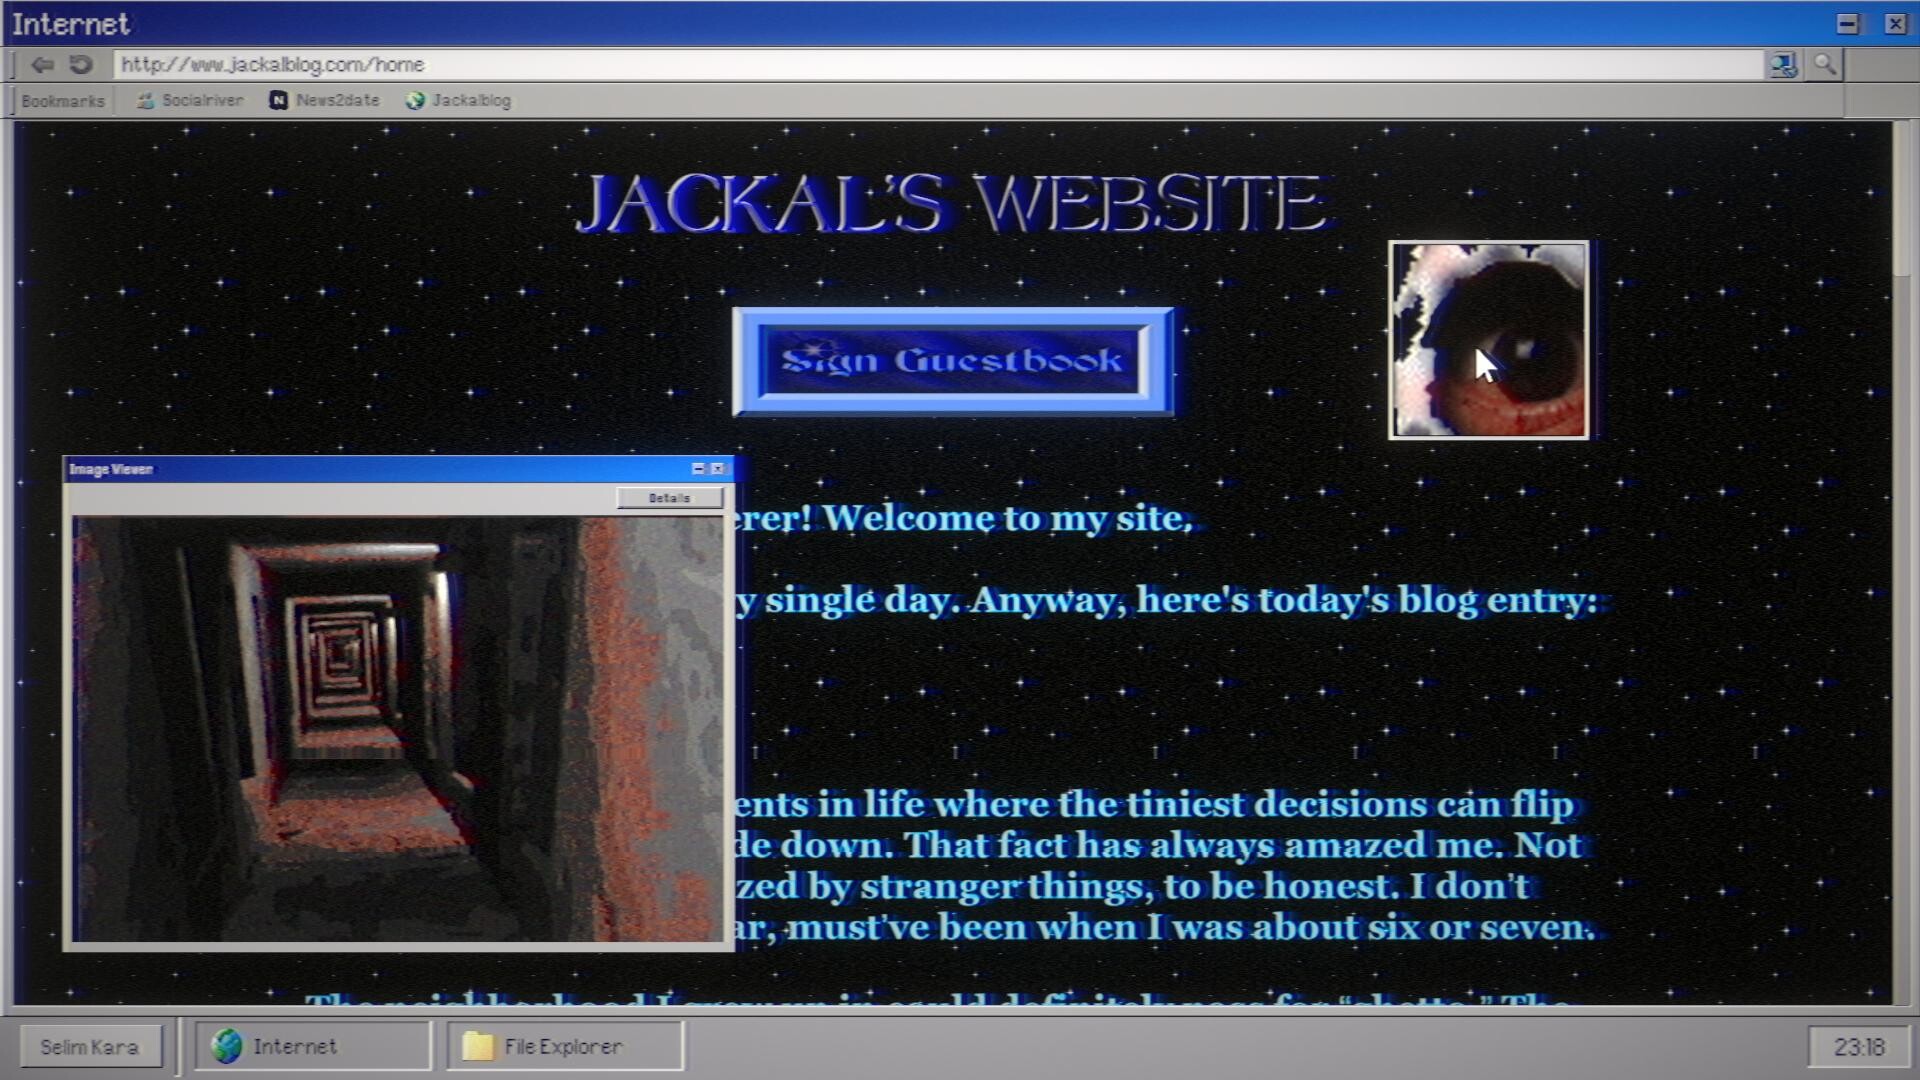Viewport: 1920px width, 1080px height.
Task: Select the Socialriver bookmark link
Action: [x=200, y=100]
